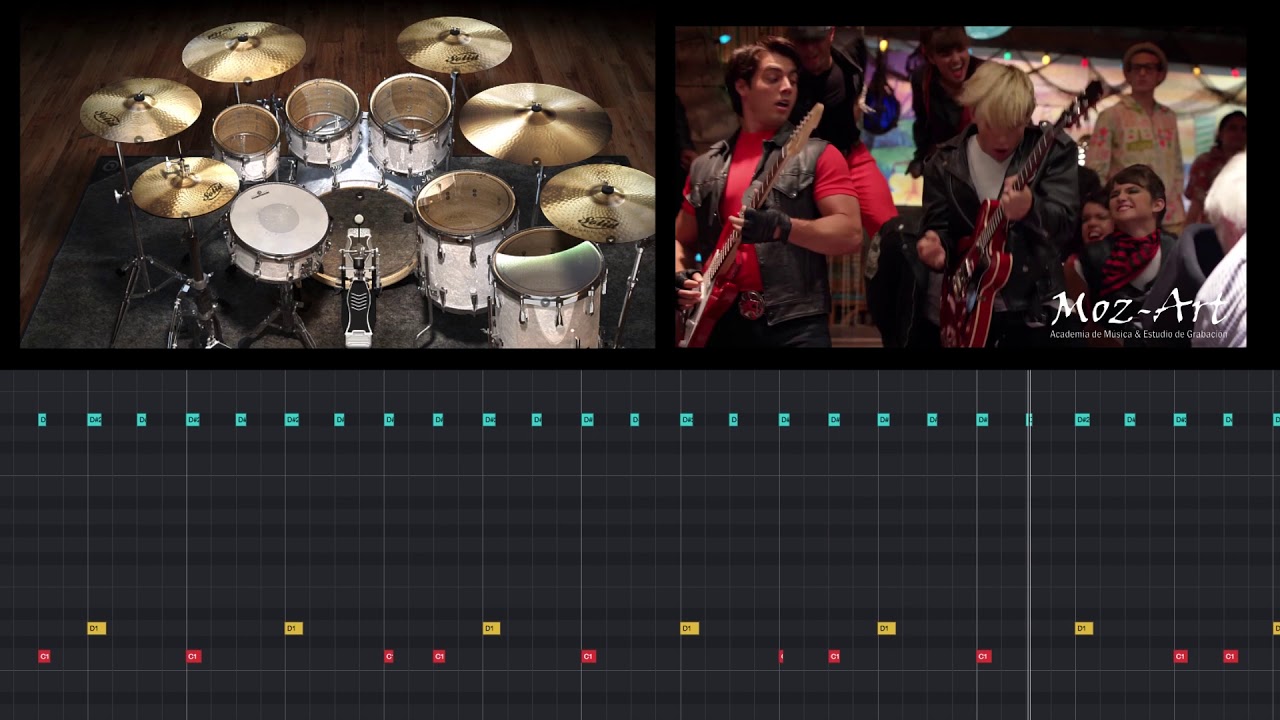This screenshot has width=1280, height=720.
Task: Hit the hi-hat cymbal beside the snare
Action: [185, 186]
